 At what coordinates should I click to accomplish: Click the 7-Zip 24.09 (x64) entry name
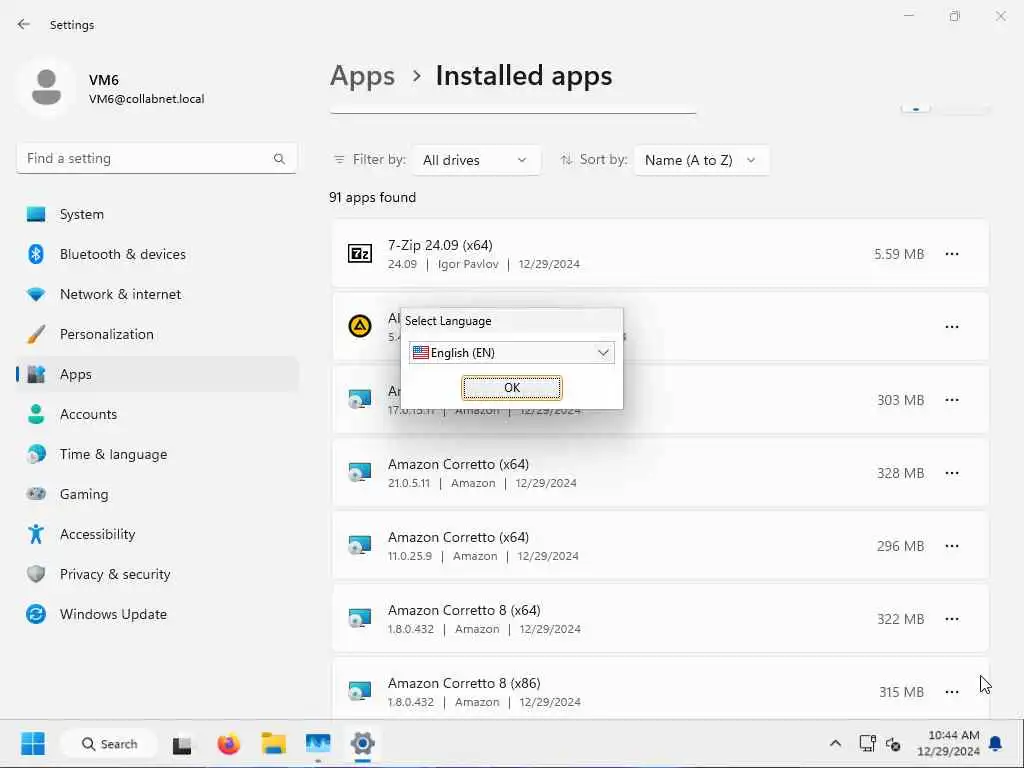tap(440, 245)
